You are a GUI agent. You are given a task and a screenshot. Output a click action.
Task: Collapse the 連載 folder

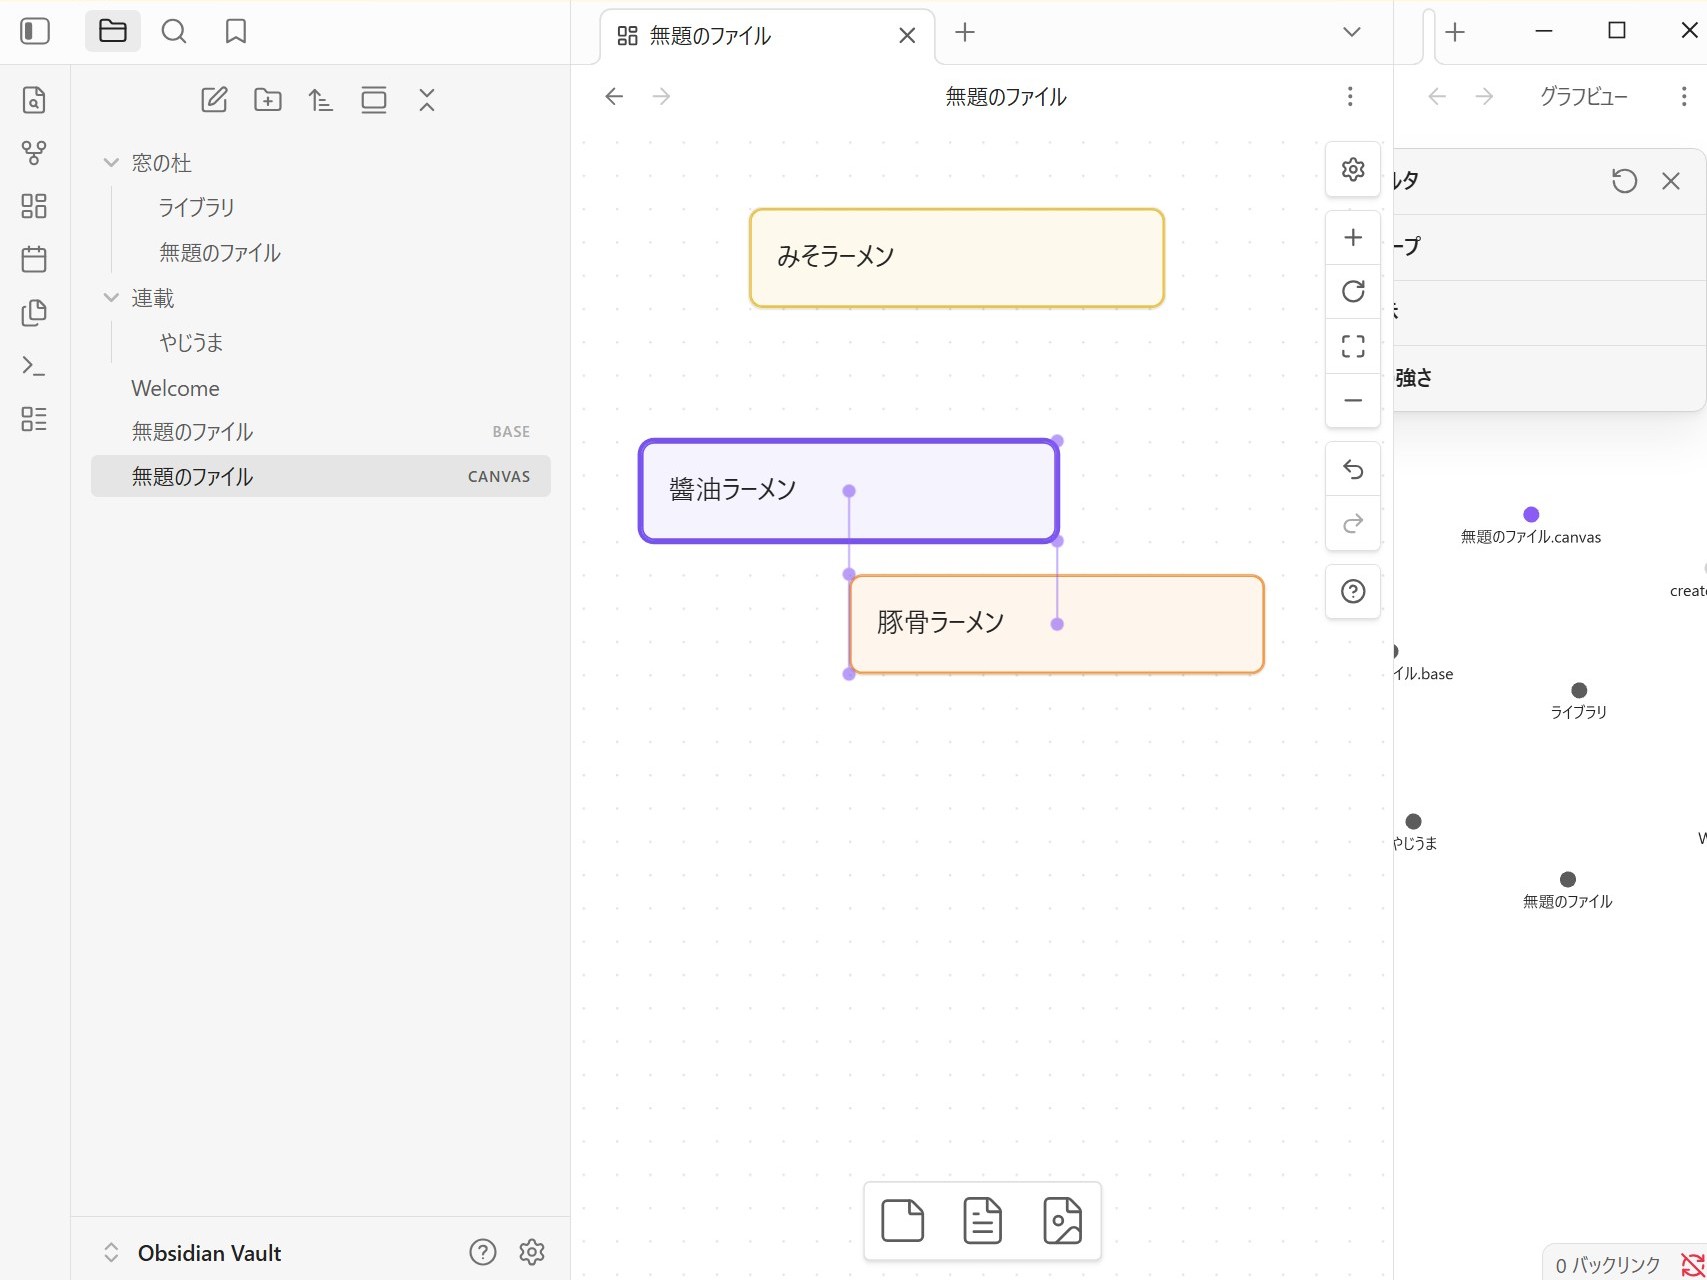click(111, 298)
